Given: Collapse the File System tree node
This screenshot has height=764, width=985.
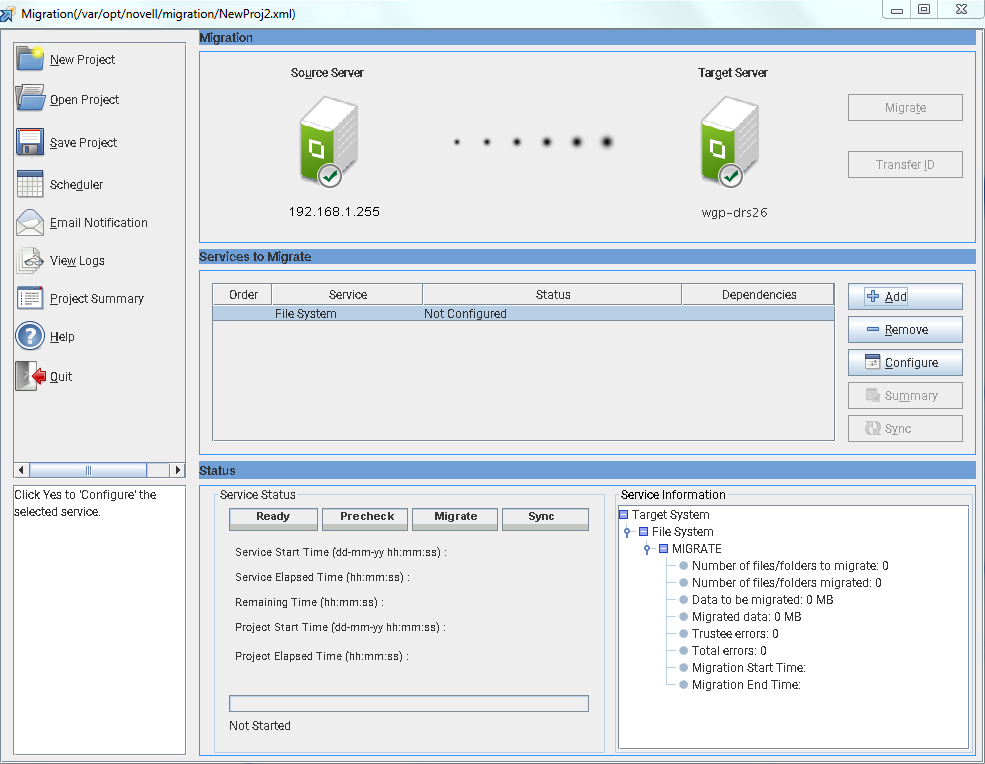Looking at the screenshot, I should [x=627, y=532].
